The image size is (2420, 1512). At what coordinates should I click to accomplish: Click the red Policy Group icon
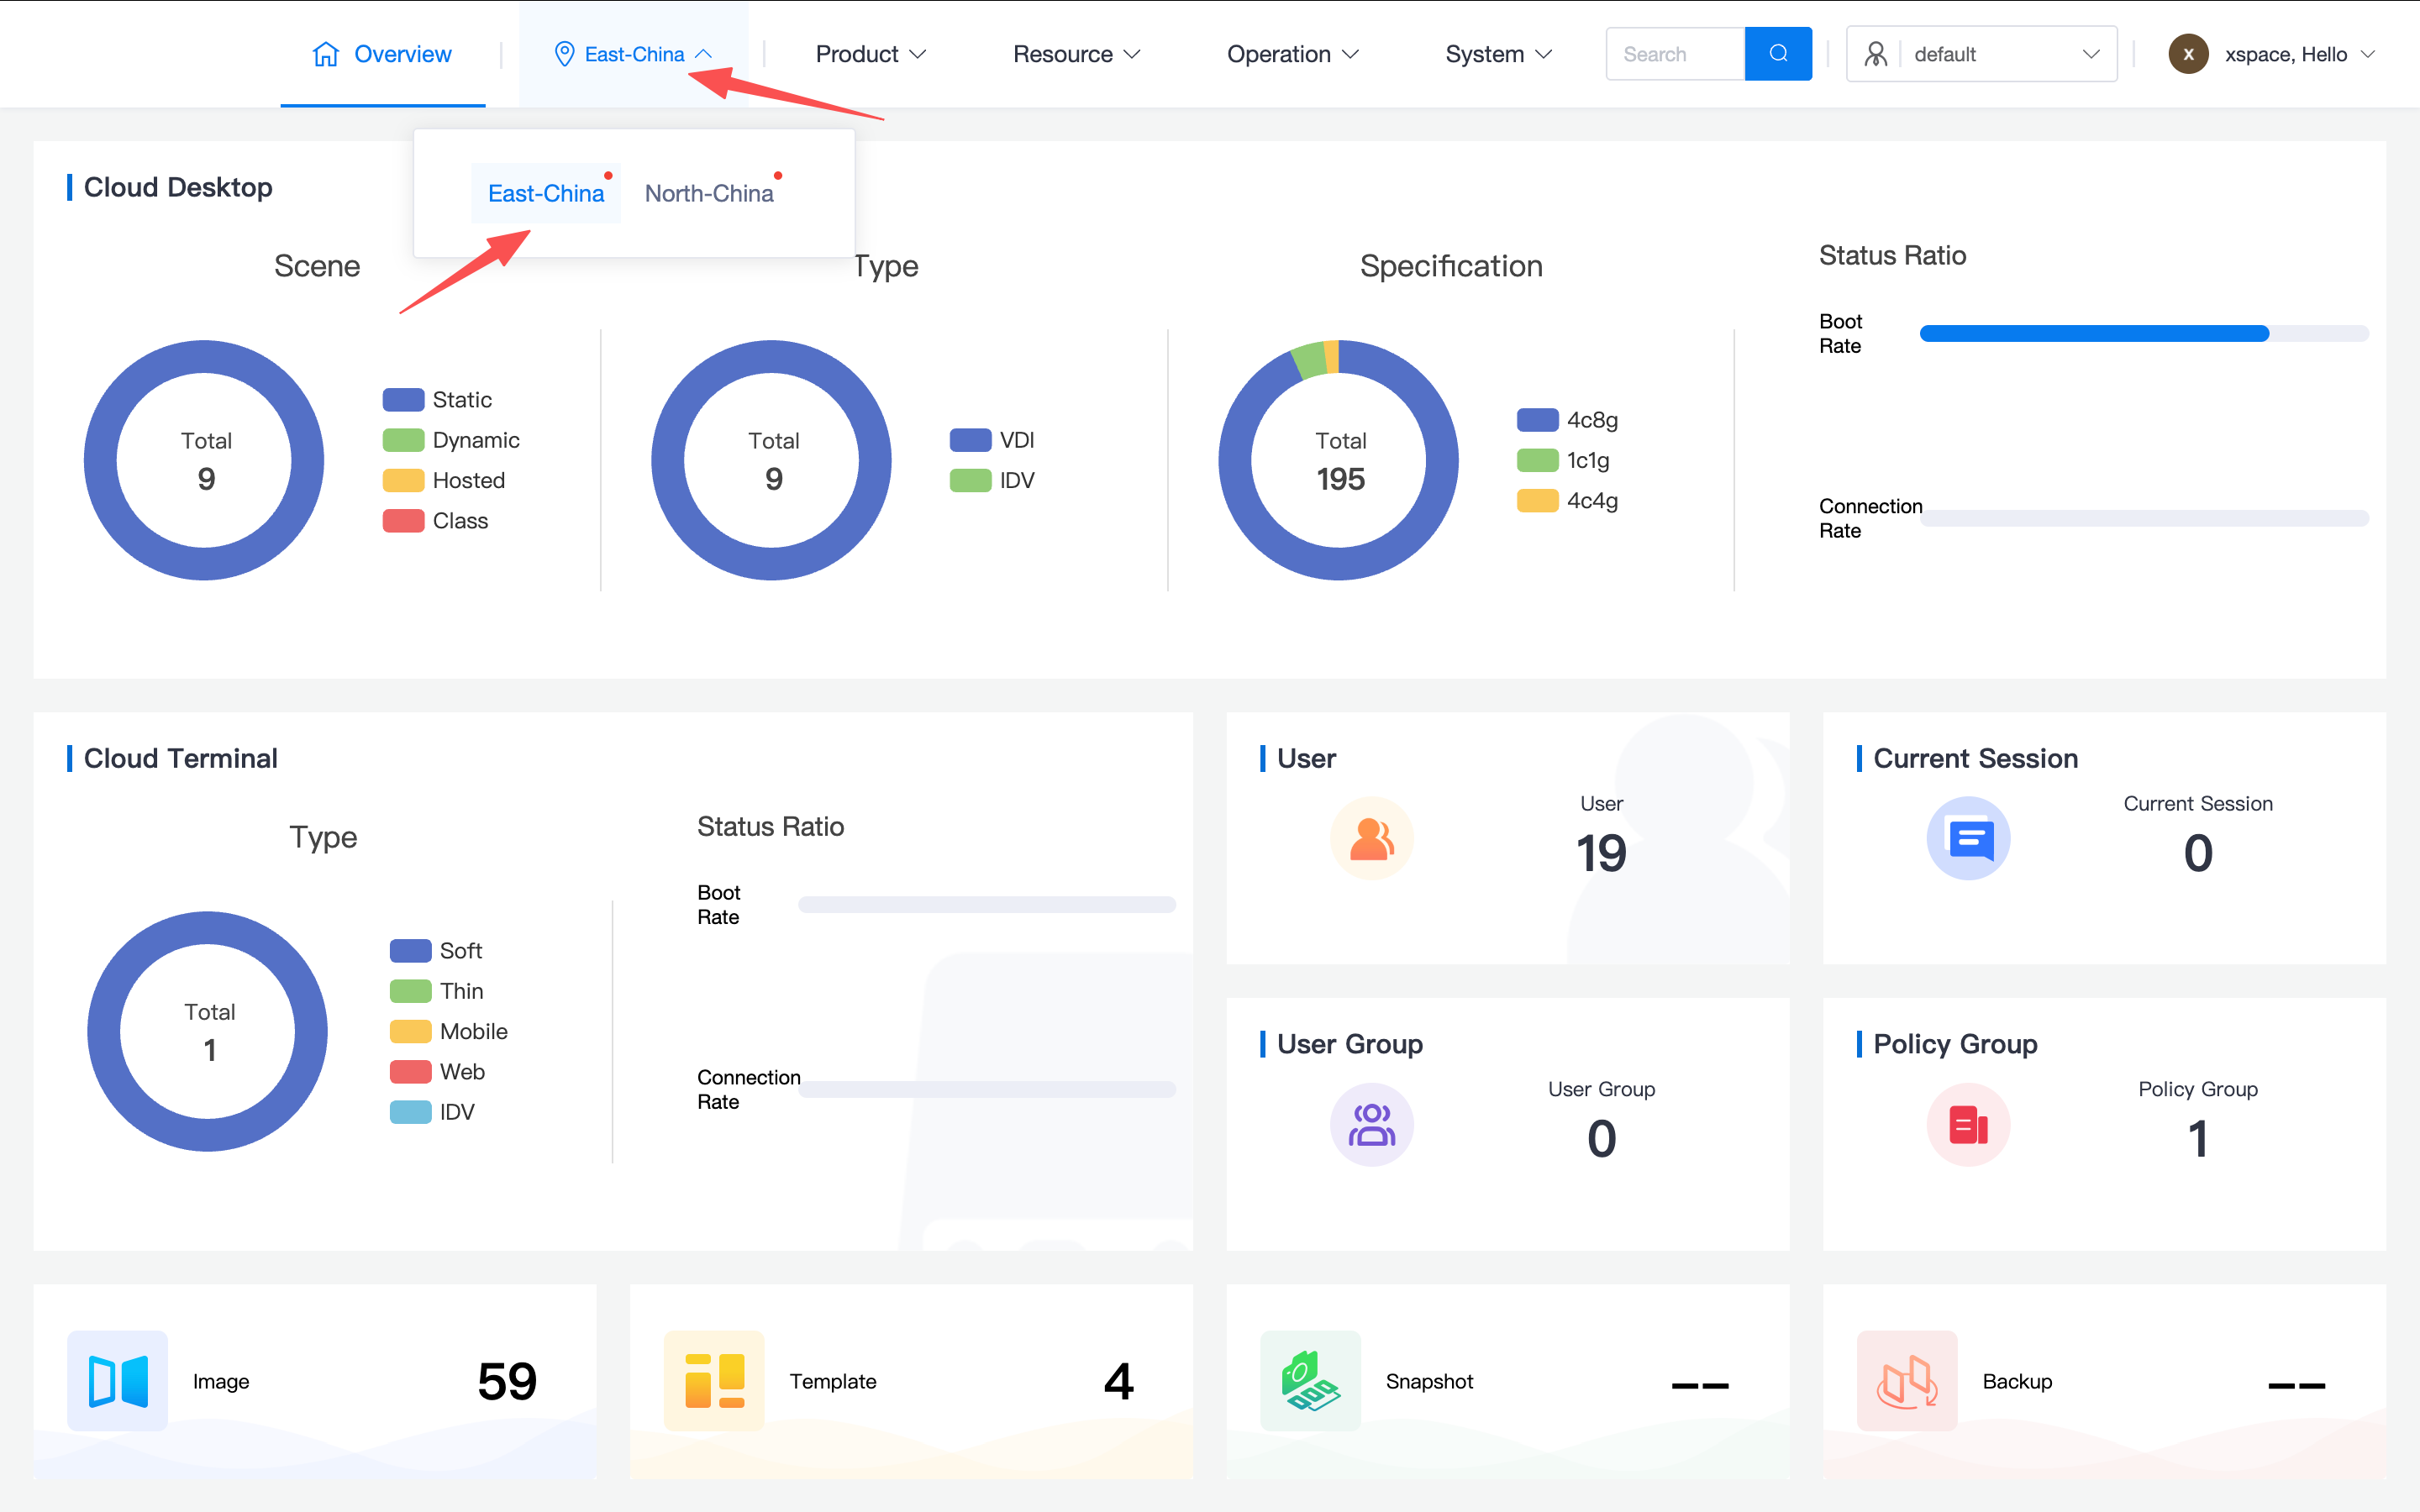1967,1124
